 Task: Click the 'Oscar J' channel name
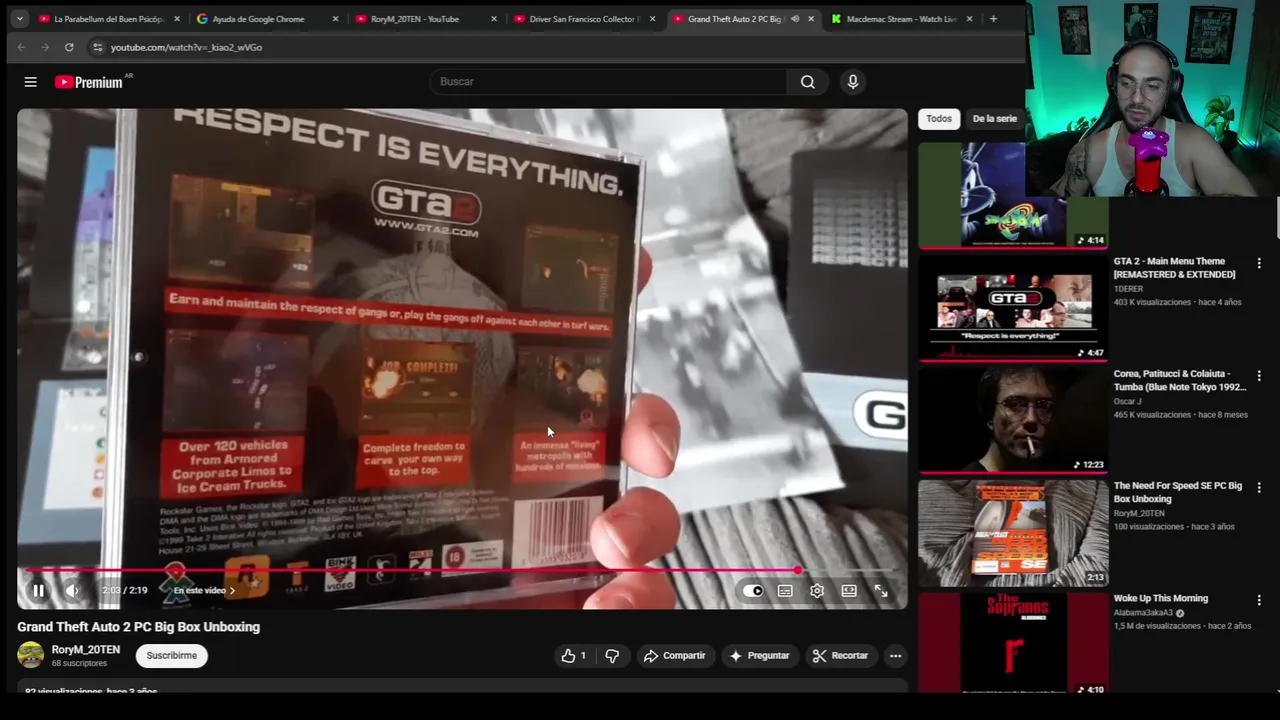tap(1127, 402)
